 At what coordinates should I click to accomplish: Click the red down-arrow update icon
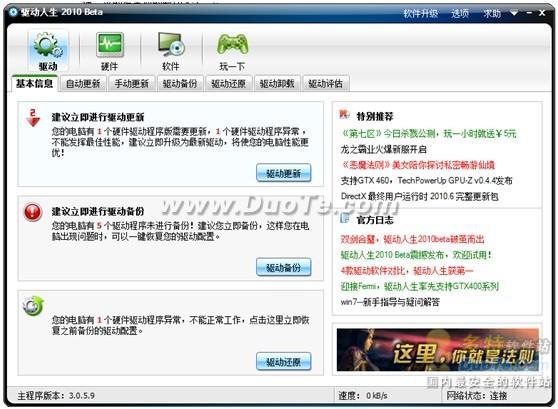33,118
